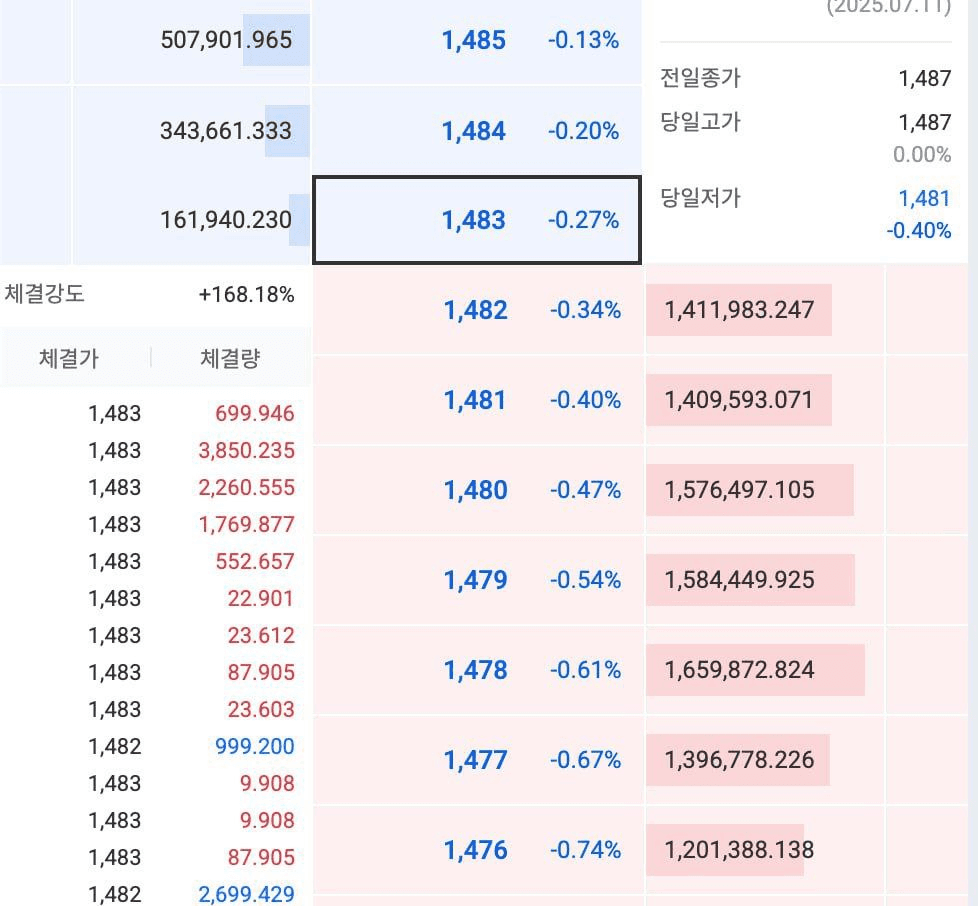Click the 체결량 column header
This screenshot has height=906, width=978.
click(x=230, y=359)
